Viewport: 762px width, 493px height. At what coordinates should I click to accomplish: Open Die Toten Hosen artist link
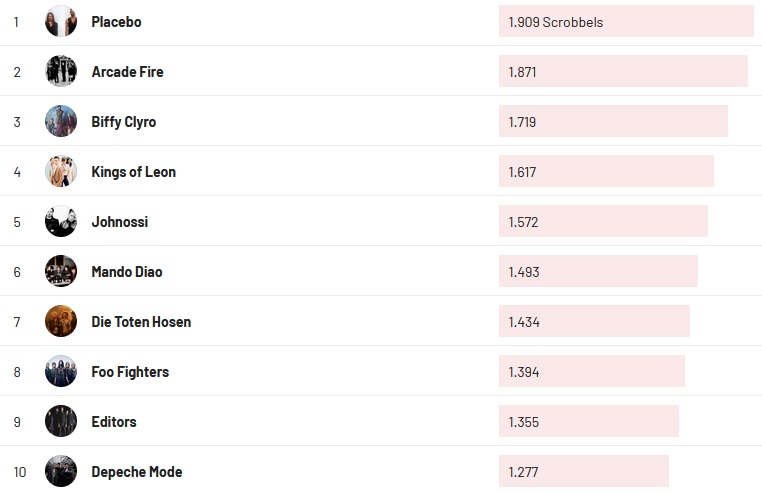141,322
